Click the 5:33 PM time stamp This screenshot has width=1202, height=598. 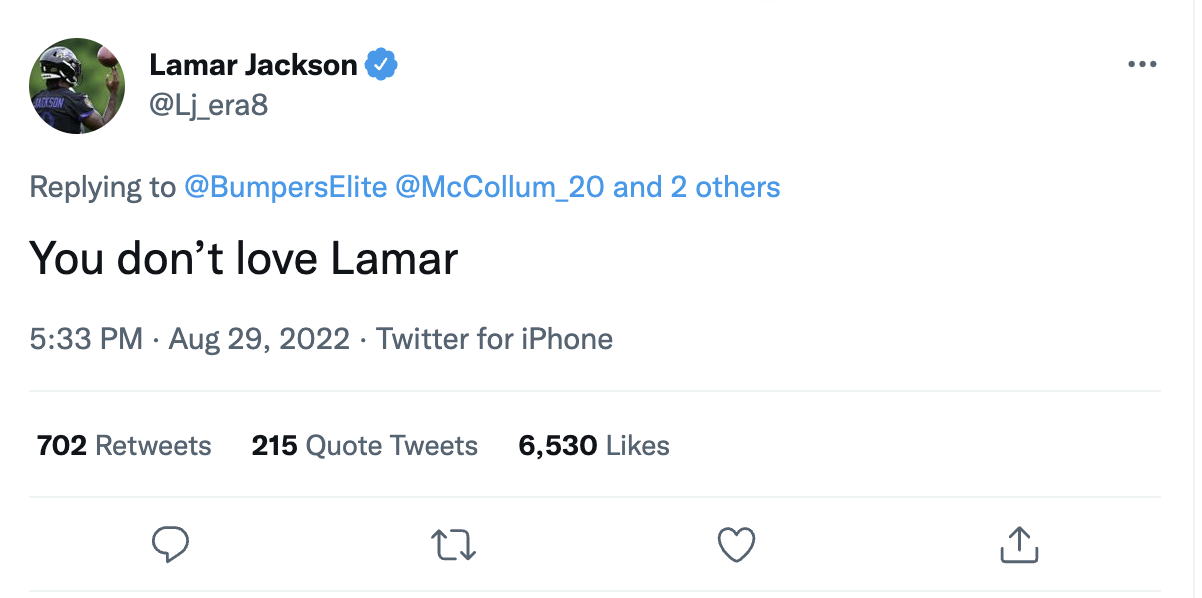(86, 339)
